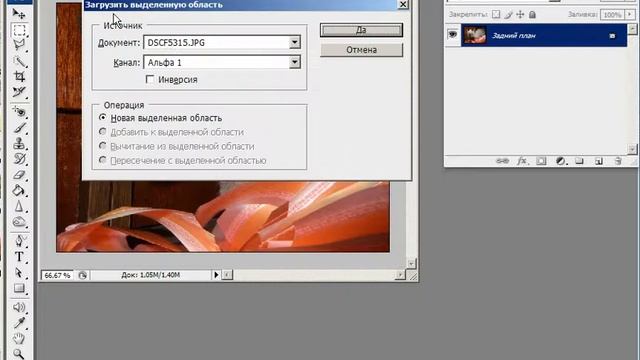Delete layer with trash icon
Image resolution: width=640 pixels, height=360 pixels.
click(618, 161)
